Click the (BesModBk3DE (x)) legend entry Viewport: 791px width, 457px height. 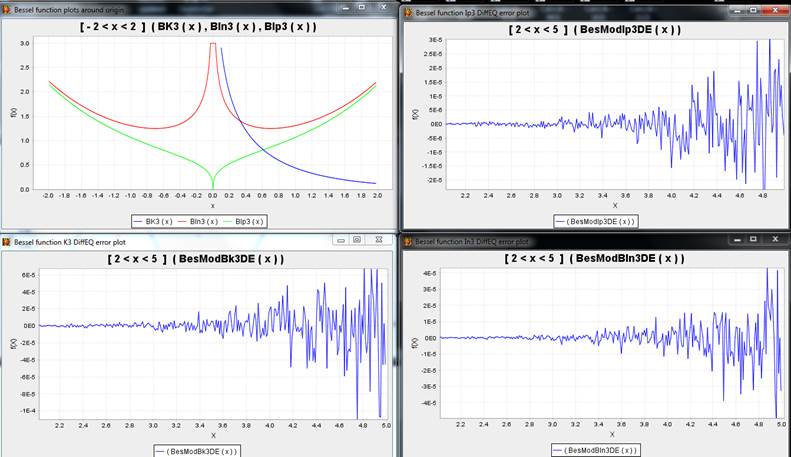click(x=196, y=451)
